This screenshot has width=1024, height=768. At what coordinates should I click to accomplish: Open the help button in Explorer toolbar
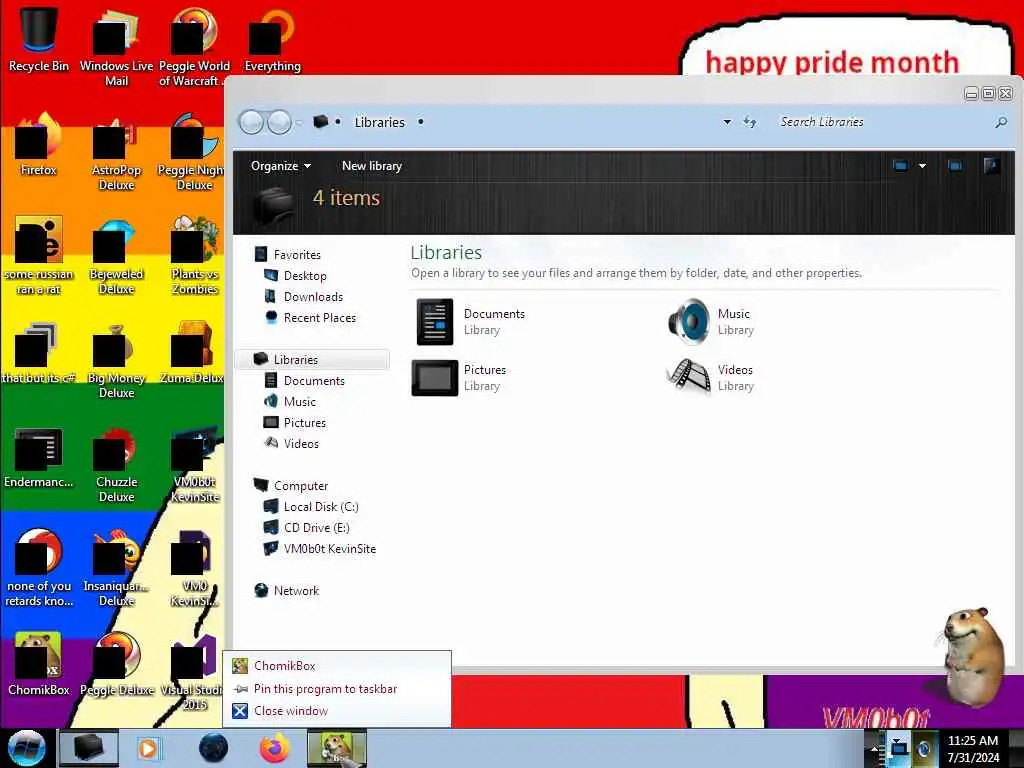click(991, 166)
